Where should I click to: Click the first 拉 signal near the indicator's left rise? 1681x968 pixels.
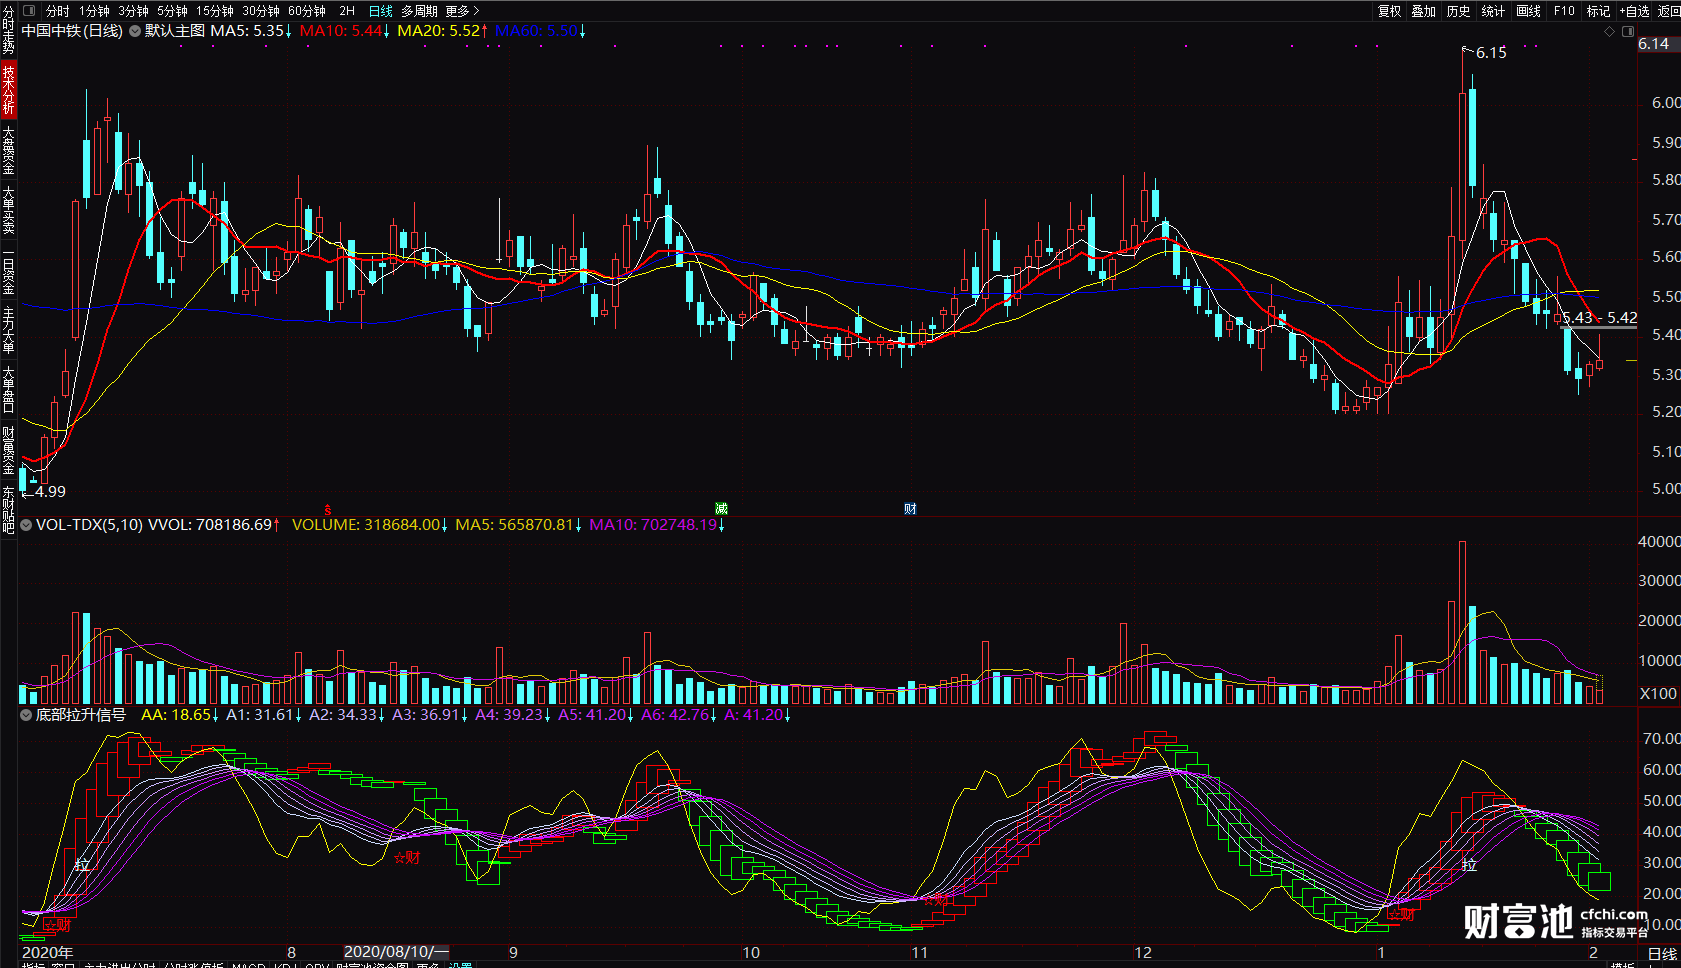[x=82, y=865]
